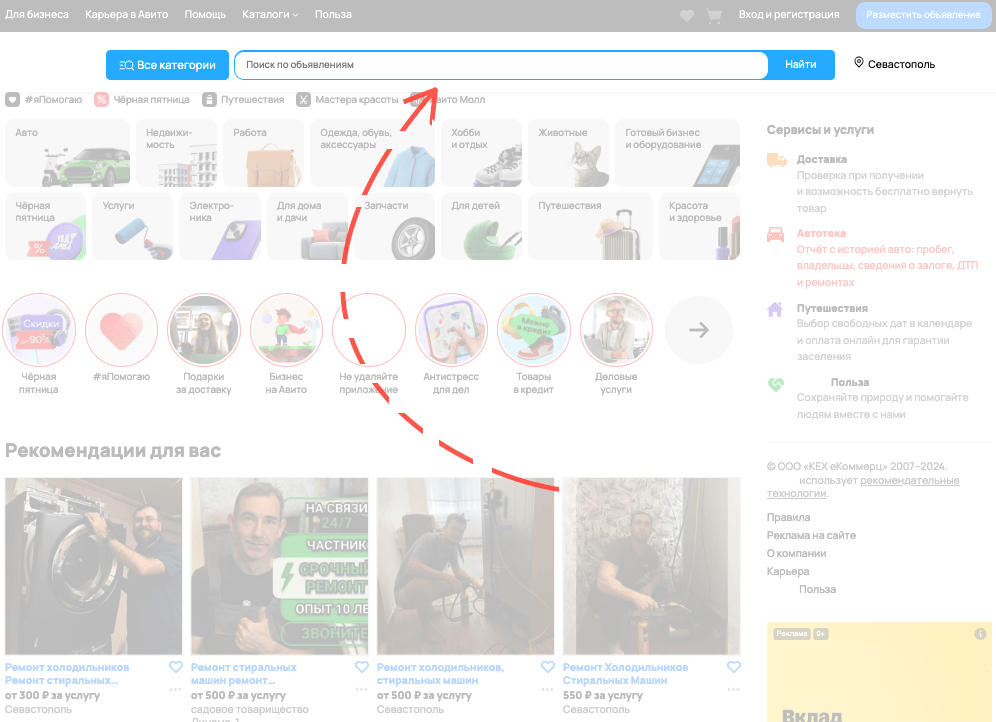996x722 pixels.
Task: Open the Работа category tile
Action: point(264,153)
